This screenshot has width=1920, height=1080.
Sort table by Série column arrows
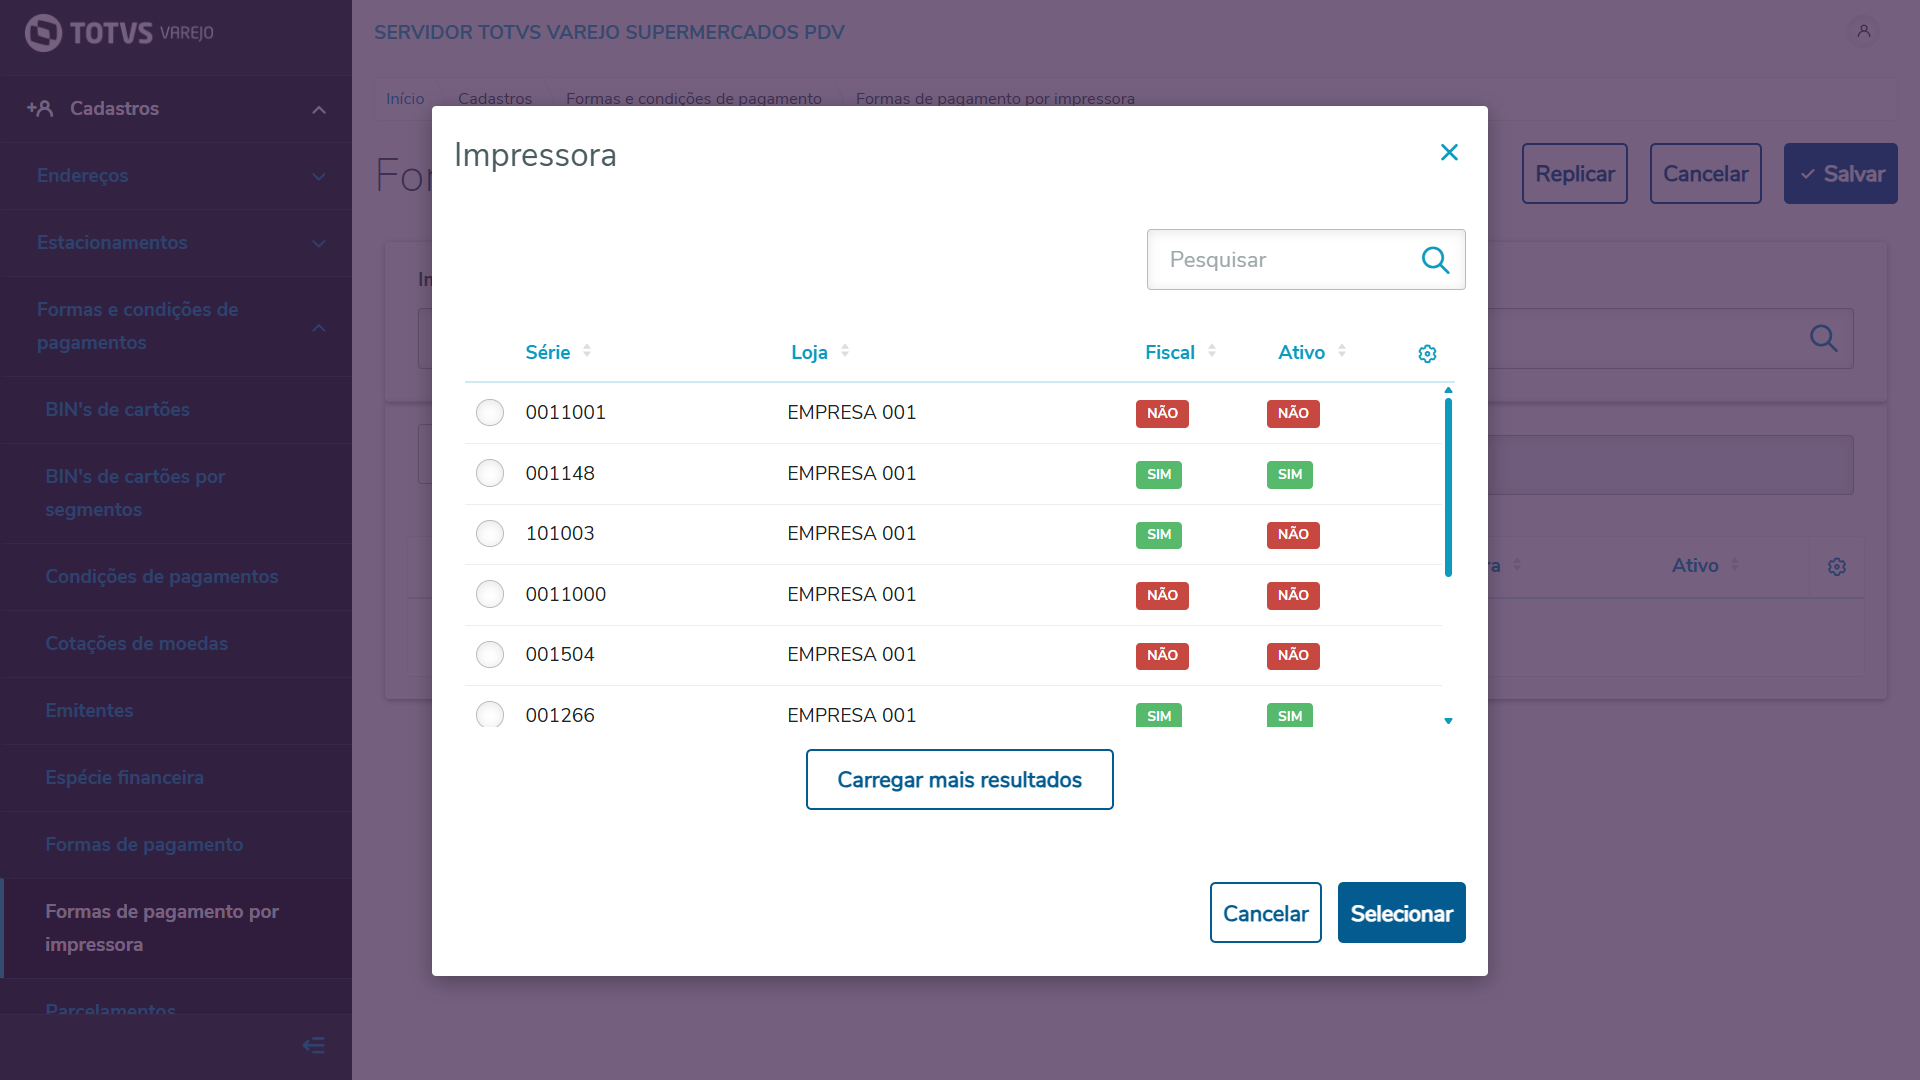click(587, 351)
